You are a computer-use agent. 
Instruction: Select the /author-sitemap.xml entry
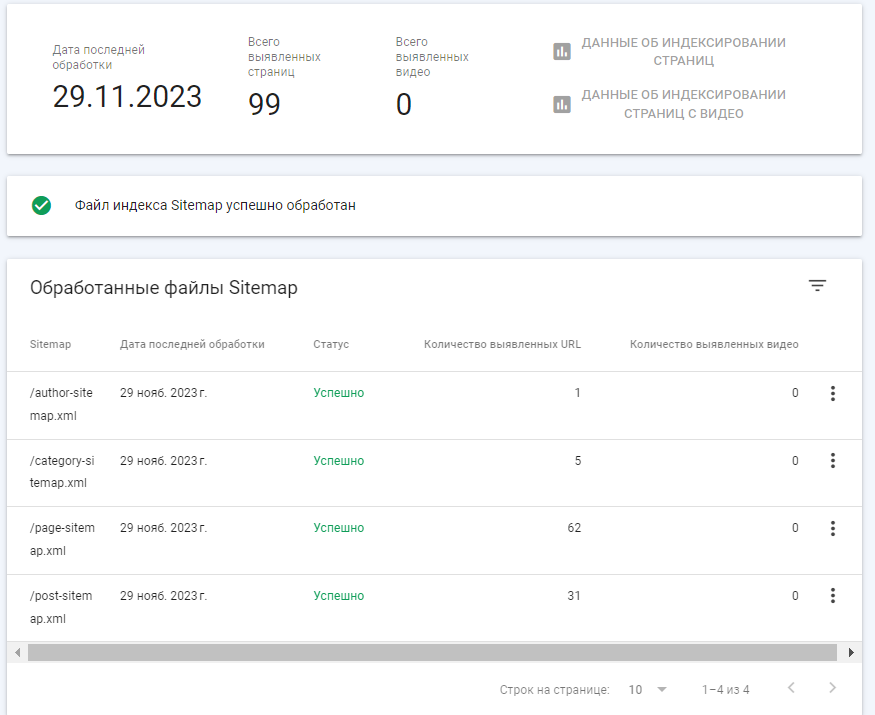(x=61, y=404)
